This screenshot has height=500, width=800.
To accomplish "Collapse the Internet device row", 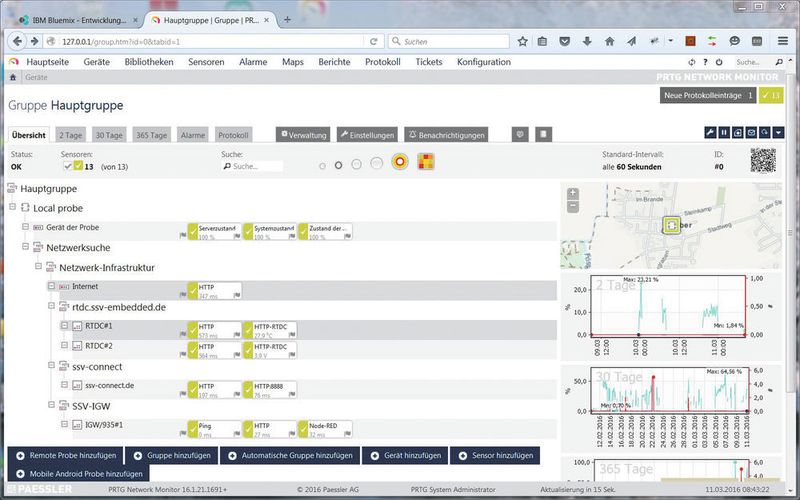I will (x=51, y=286).
